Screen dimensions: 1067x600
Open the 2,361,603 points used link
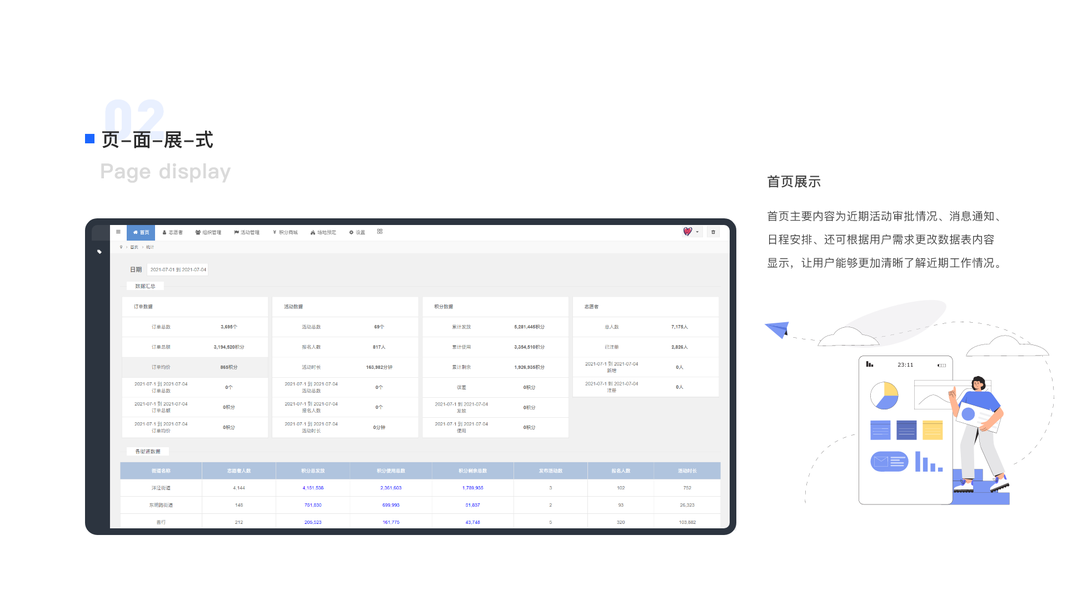tap(391, 488)
